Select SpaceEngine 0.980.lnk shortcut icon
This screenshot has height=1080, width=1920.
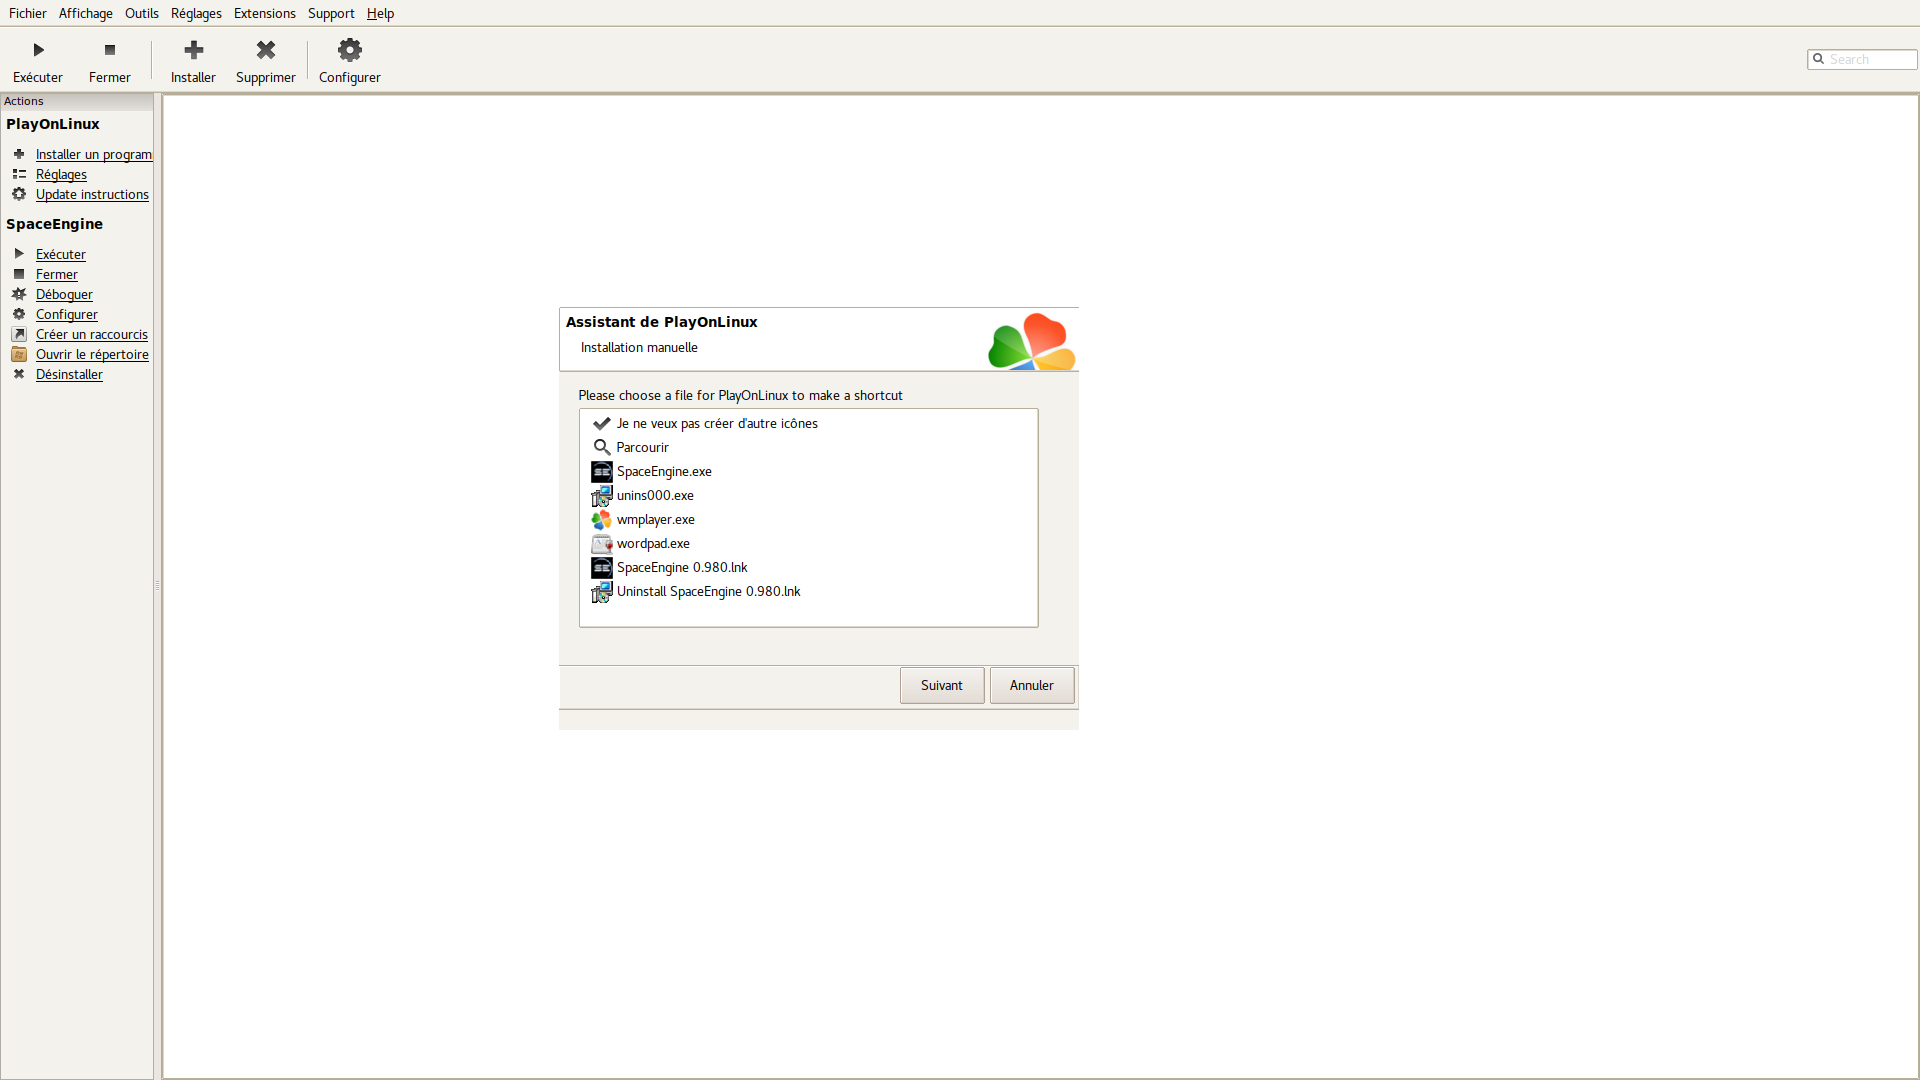(601, 567)
